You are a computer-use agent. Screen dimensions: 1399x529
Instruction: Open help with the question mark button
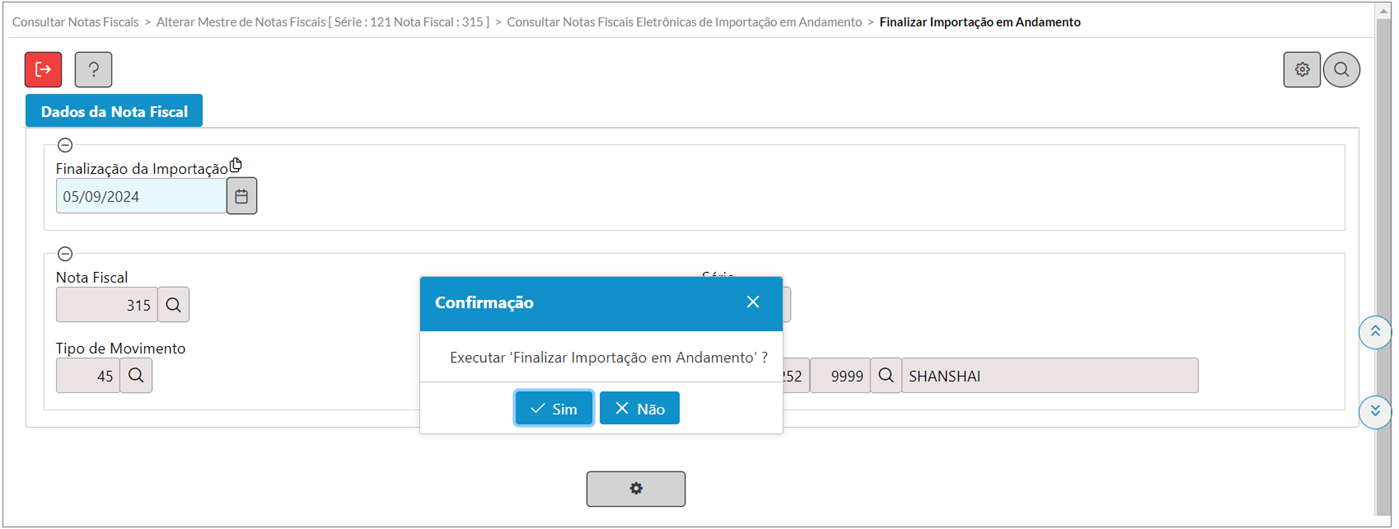[93, 69]
